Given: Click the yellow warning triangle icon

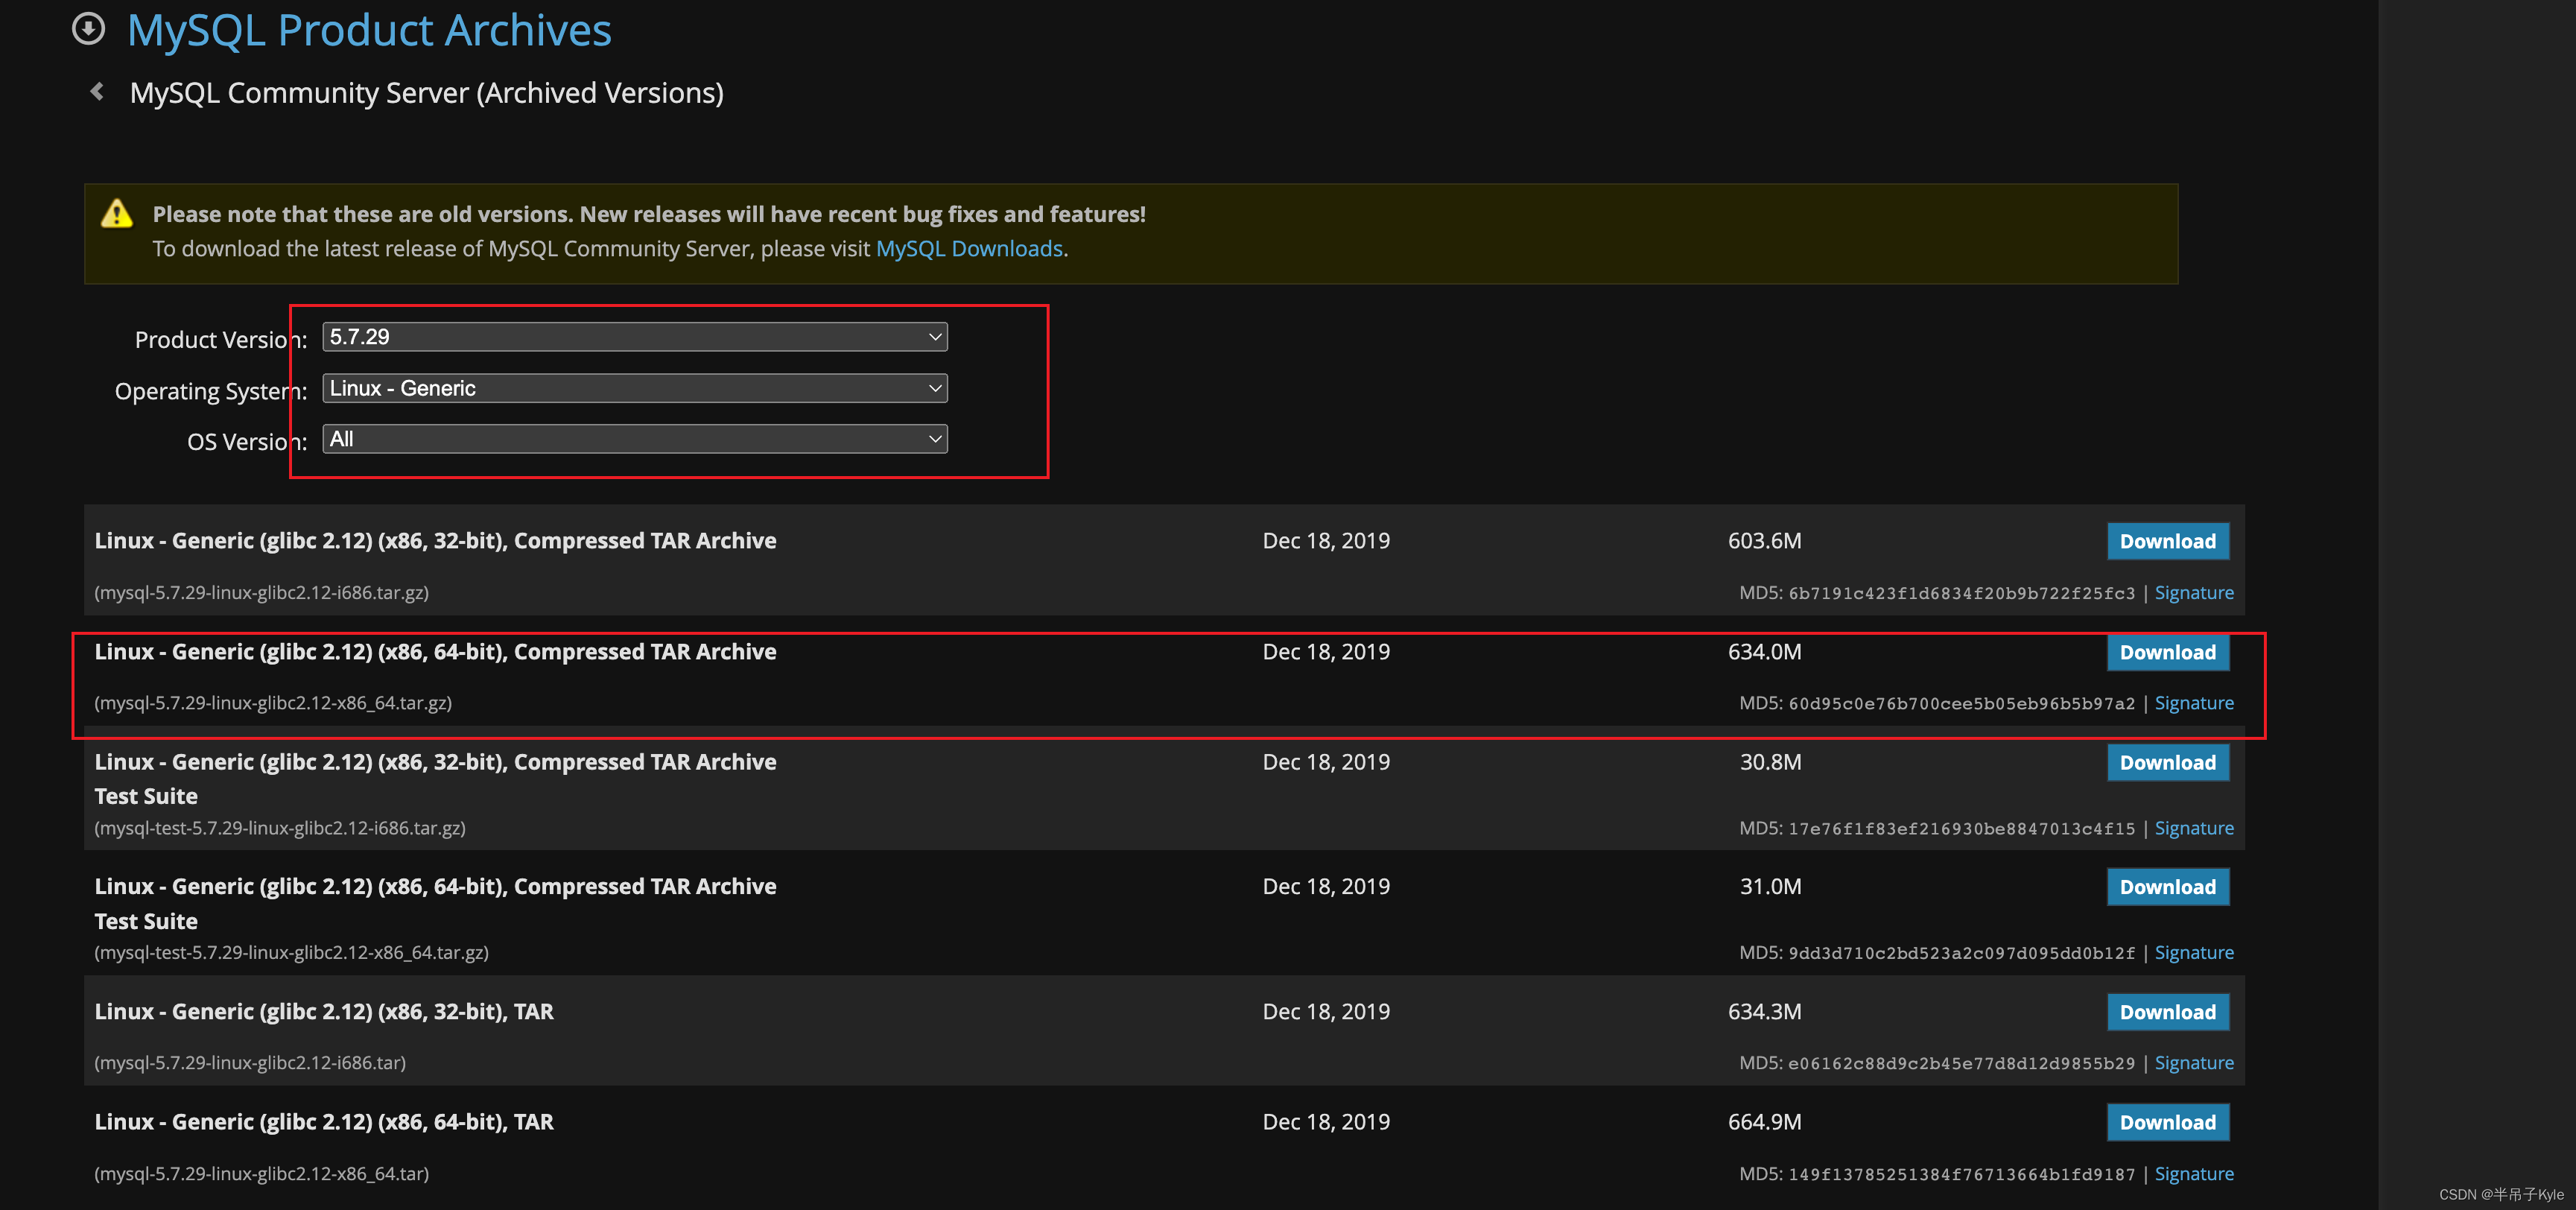Looking at the screenshot, I should click(117, 214).
